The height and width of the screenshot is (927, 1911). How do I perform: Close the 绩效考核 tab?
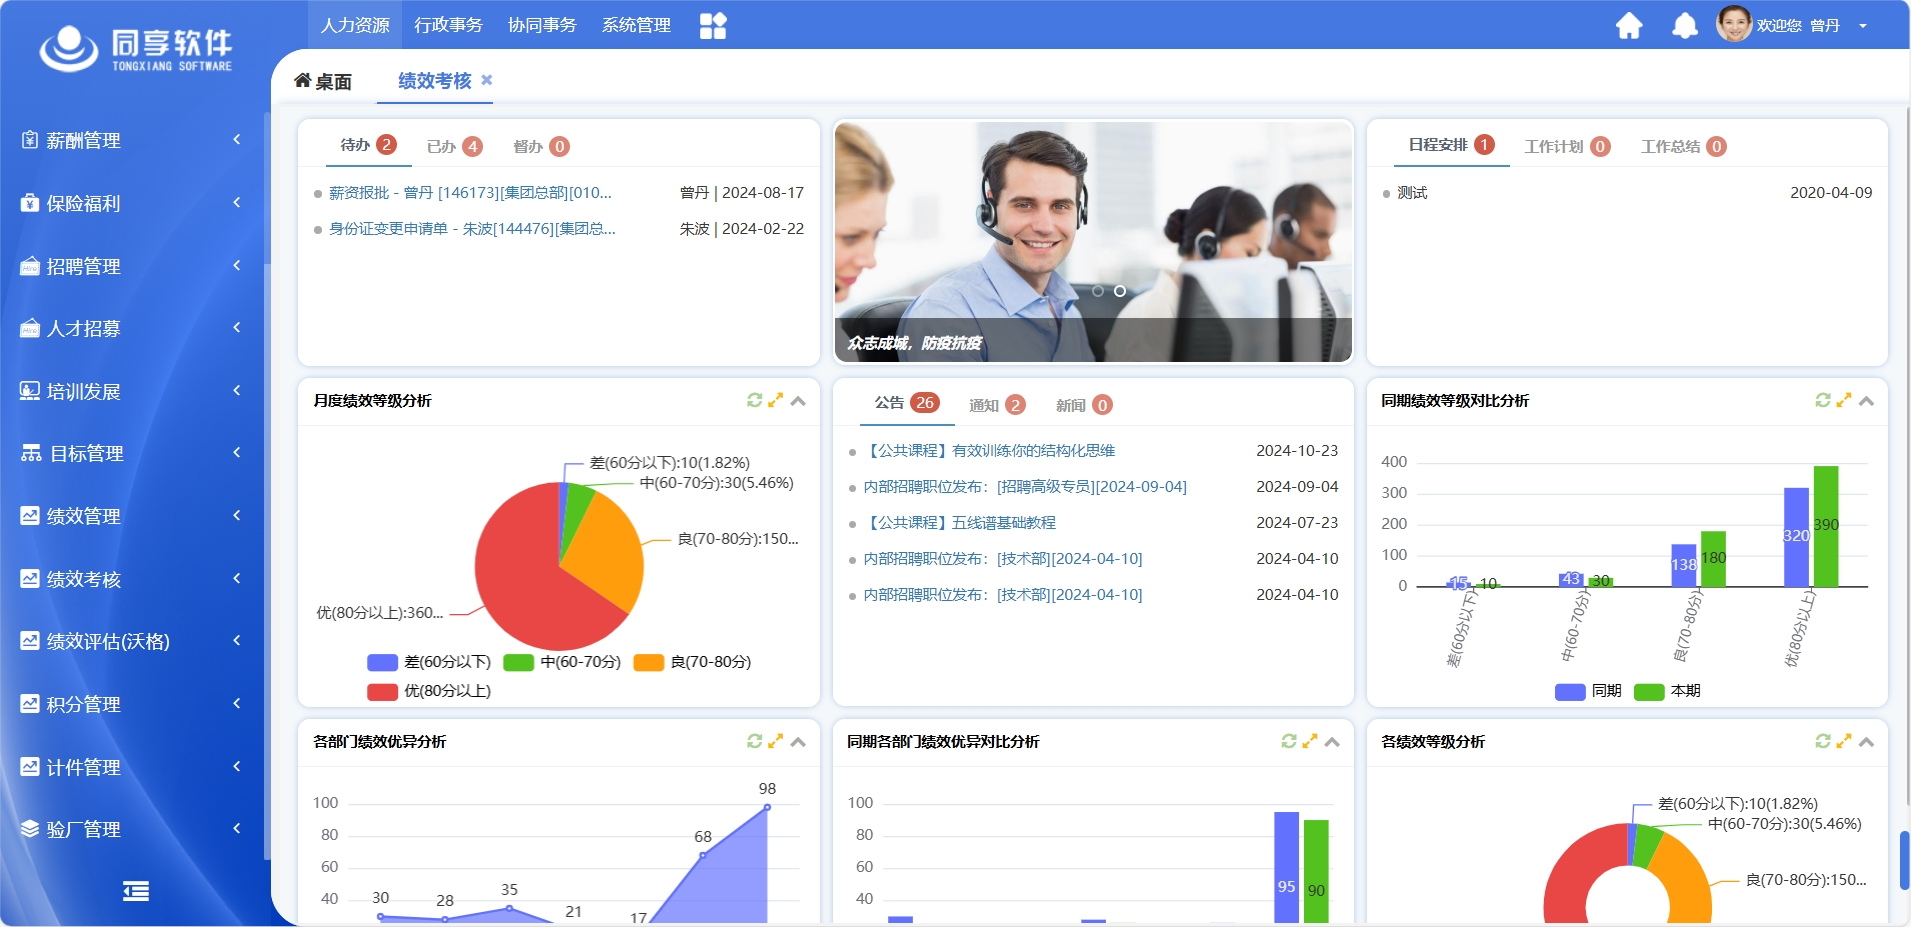(x=487, y=80)
